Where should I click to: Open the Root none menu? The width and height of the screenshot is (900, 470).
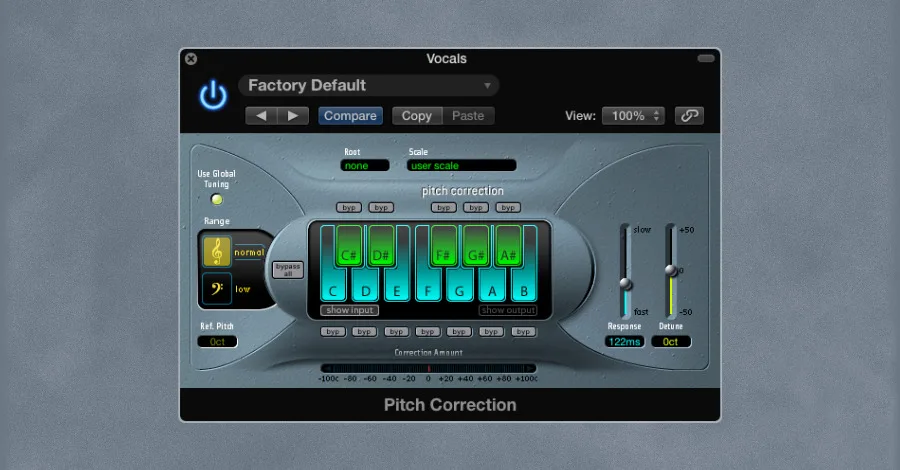click(365, 166)
